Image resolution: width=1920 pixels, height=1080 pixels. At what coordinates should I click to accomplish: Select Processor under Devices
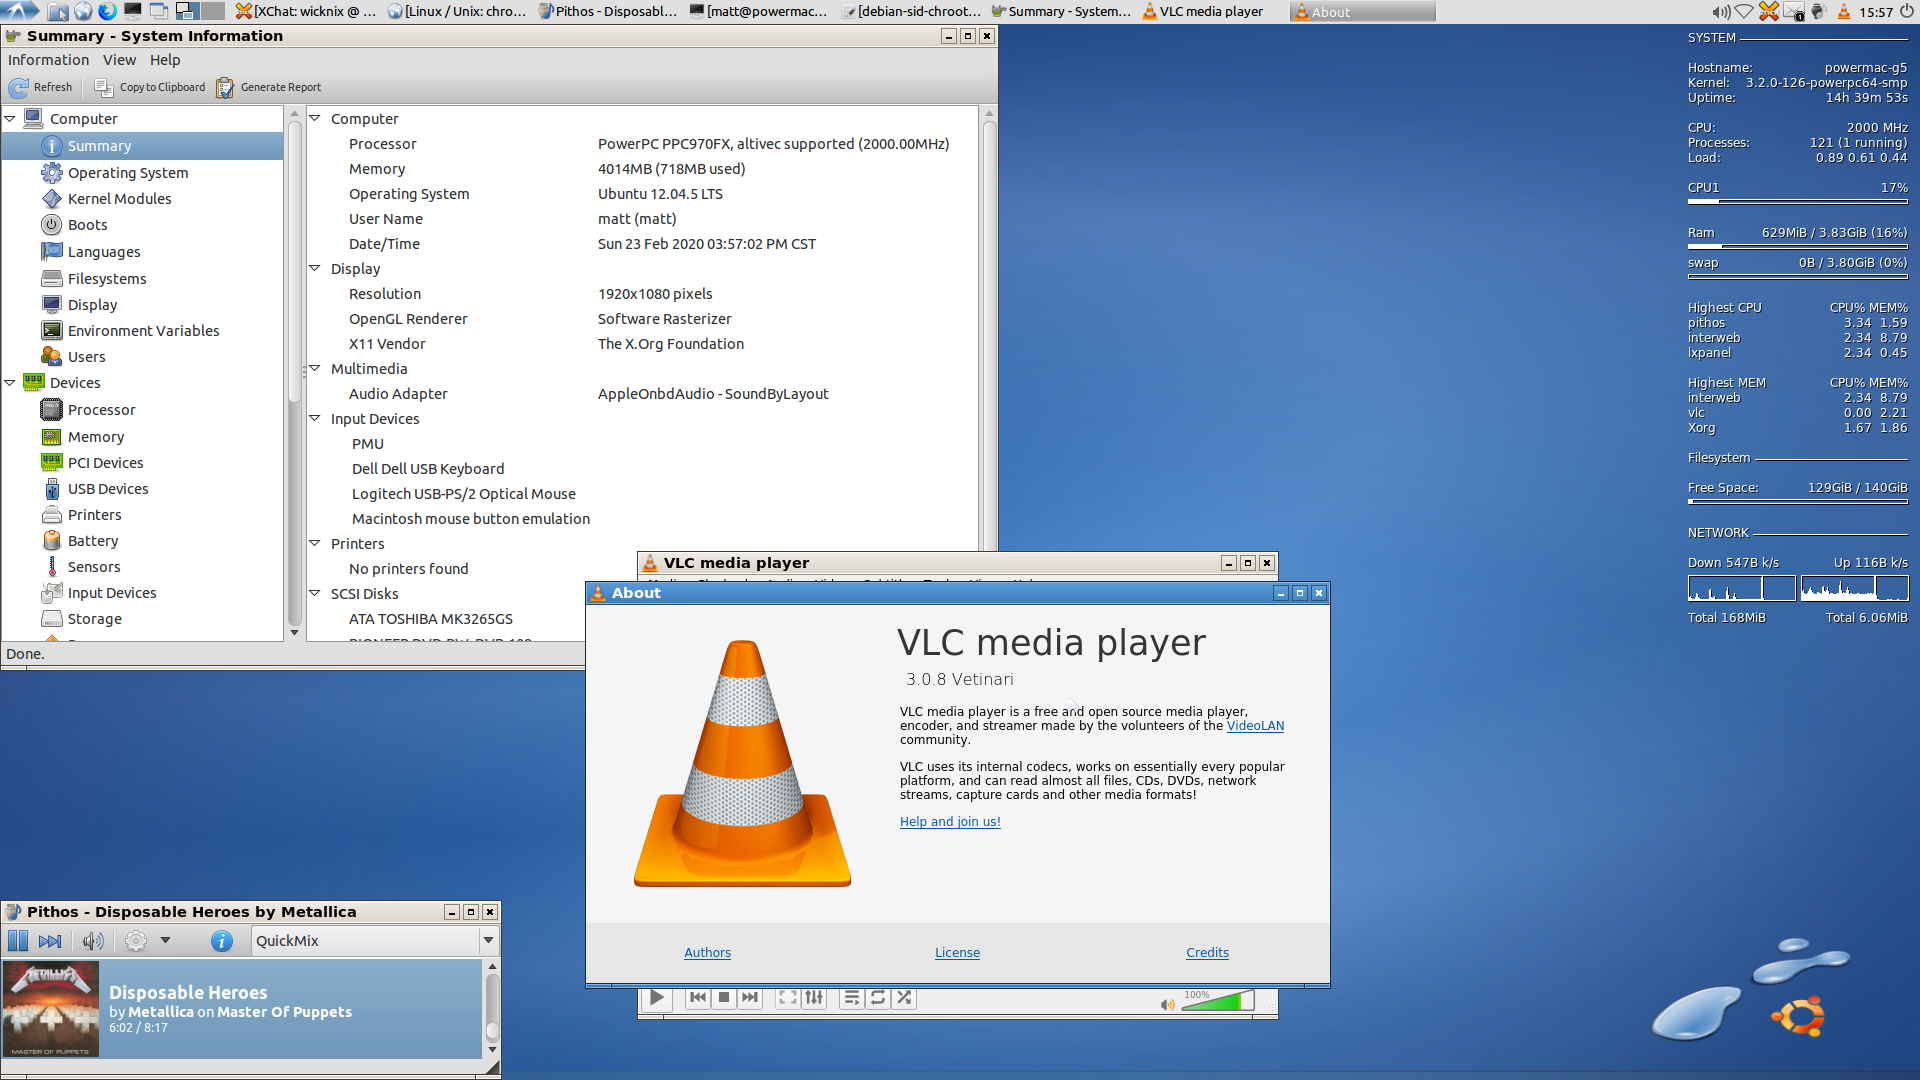click(x=101, y=409)
